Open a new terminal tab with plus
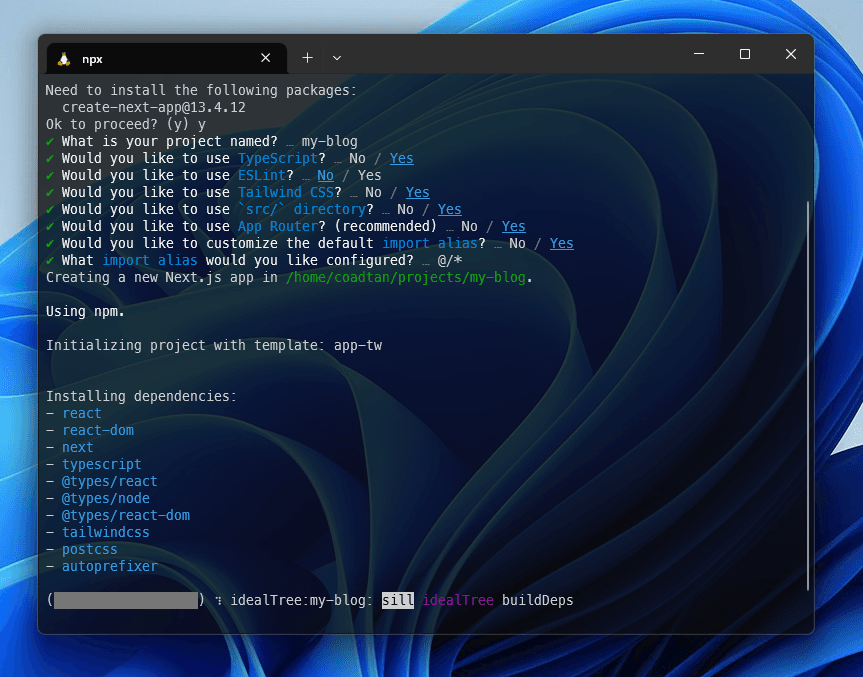 (308, 58)
